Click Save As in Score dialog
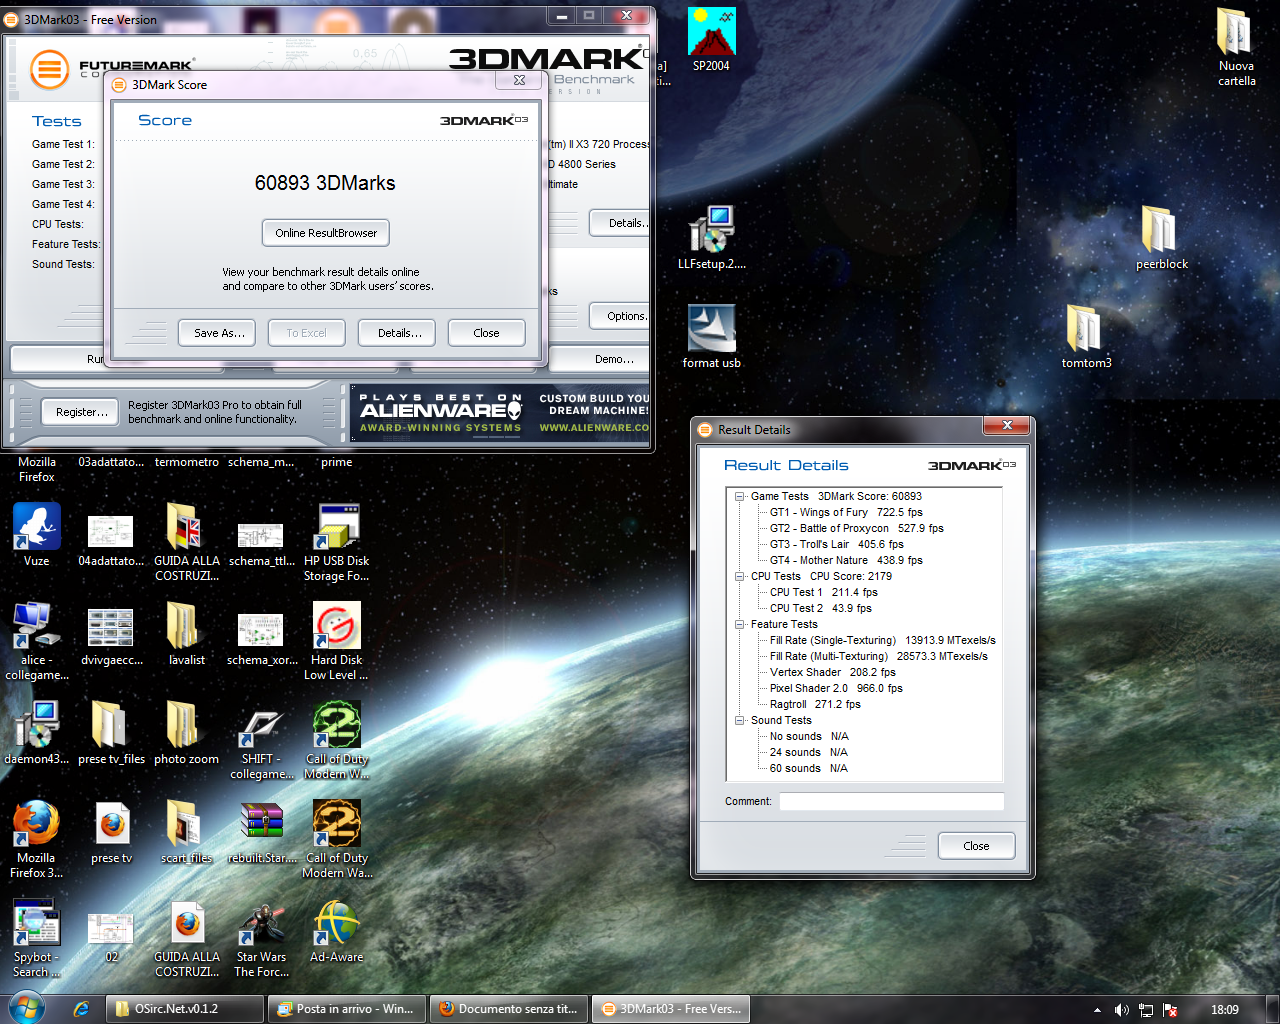This screenshot has height=1024, width=1280. tap(219, 333)
